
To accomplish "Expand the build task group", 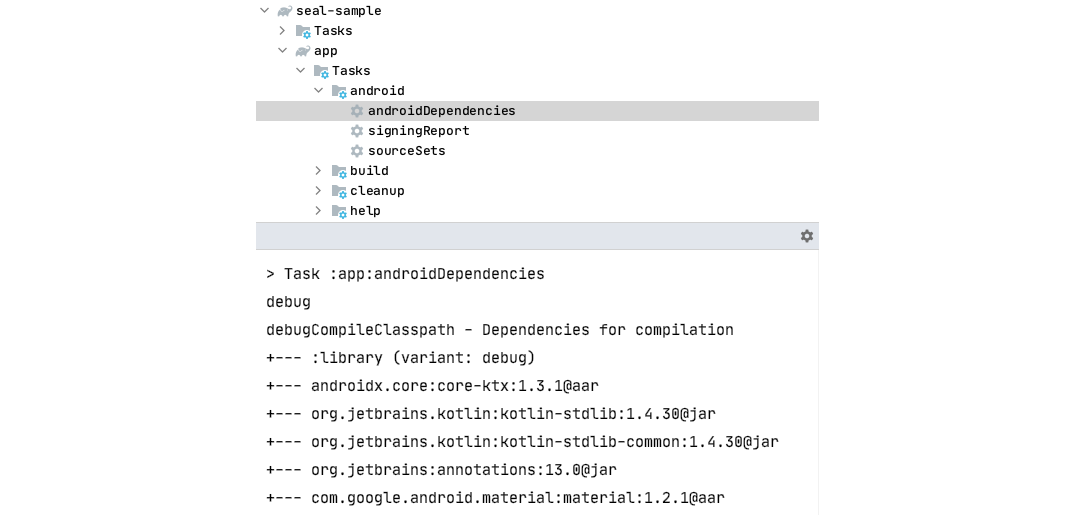I will (x=318, y=170).
